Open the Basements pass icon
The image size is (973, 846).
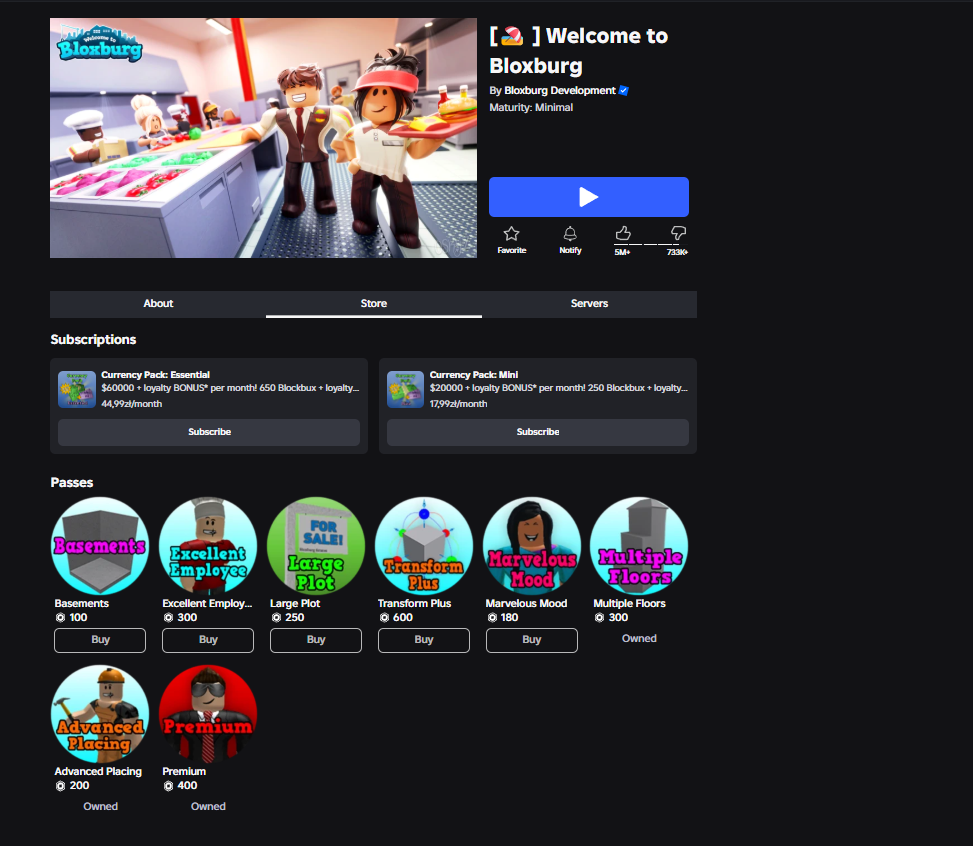(x=100, y=546)
